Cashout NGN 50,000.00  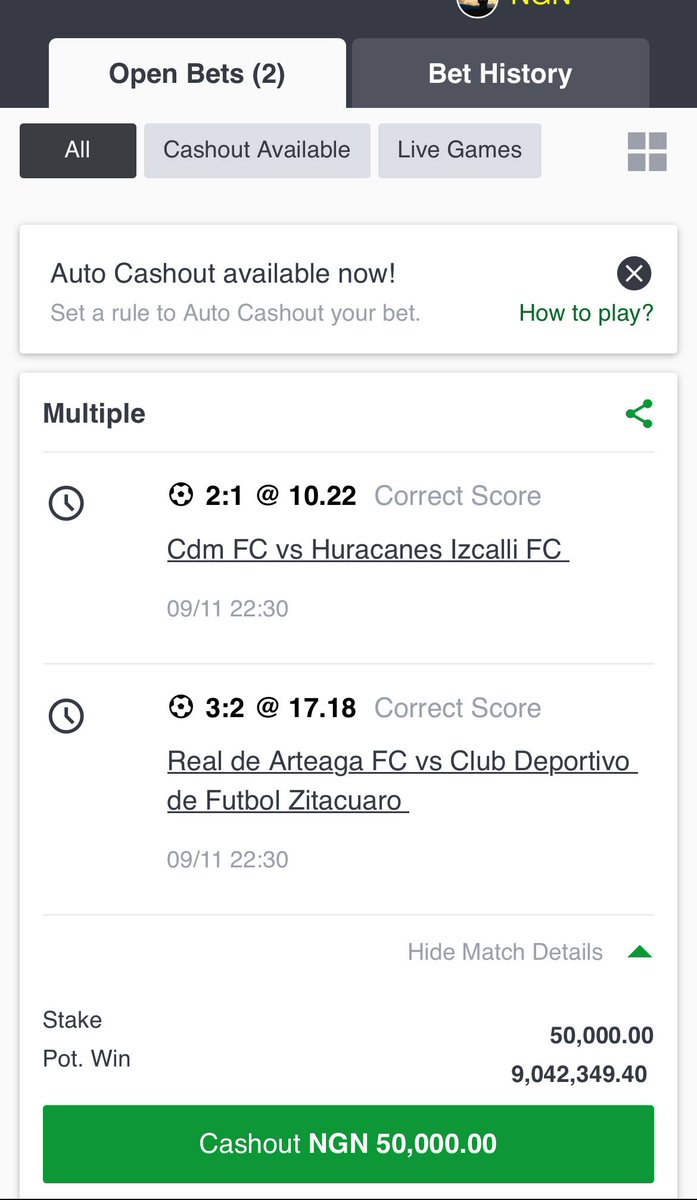coord(348,1144)
